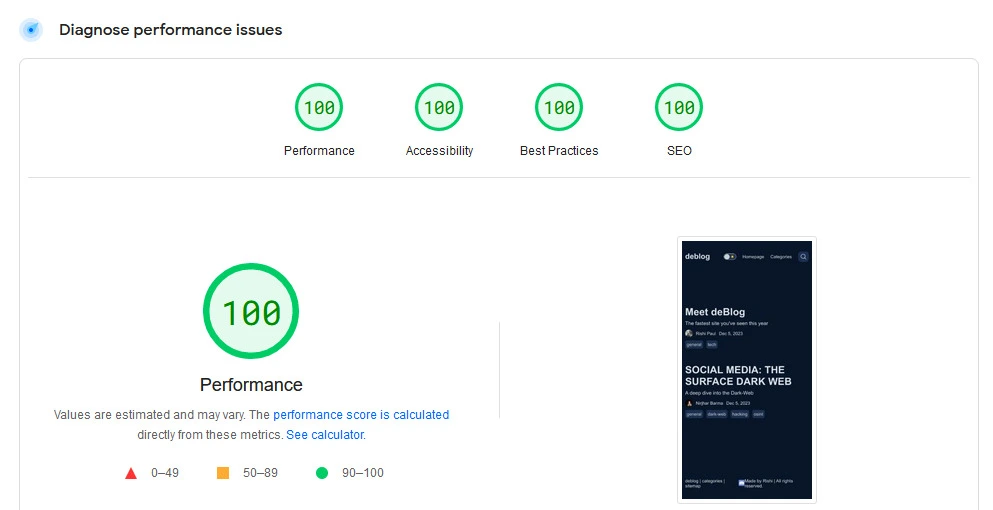Screen dimensions: 993x510
Task: Click the Diagnose performance issues speedometer icon
Action: [x=31, y=30]
